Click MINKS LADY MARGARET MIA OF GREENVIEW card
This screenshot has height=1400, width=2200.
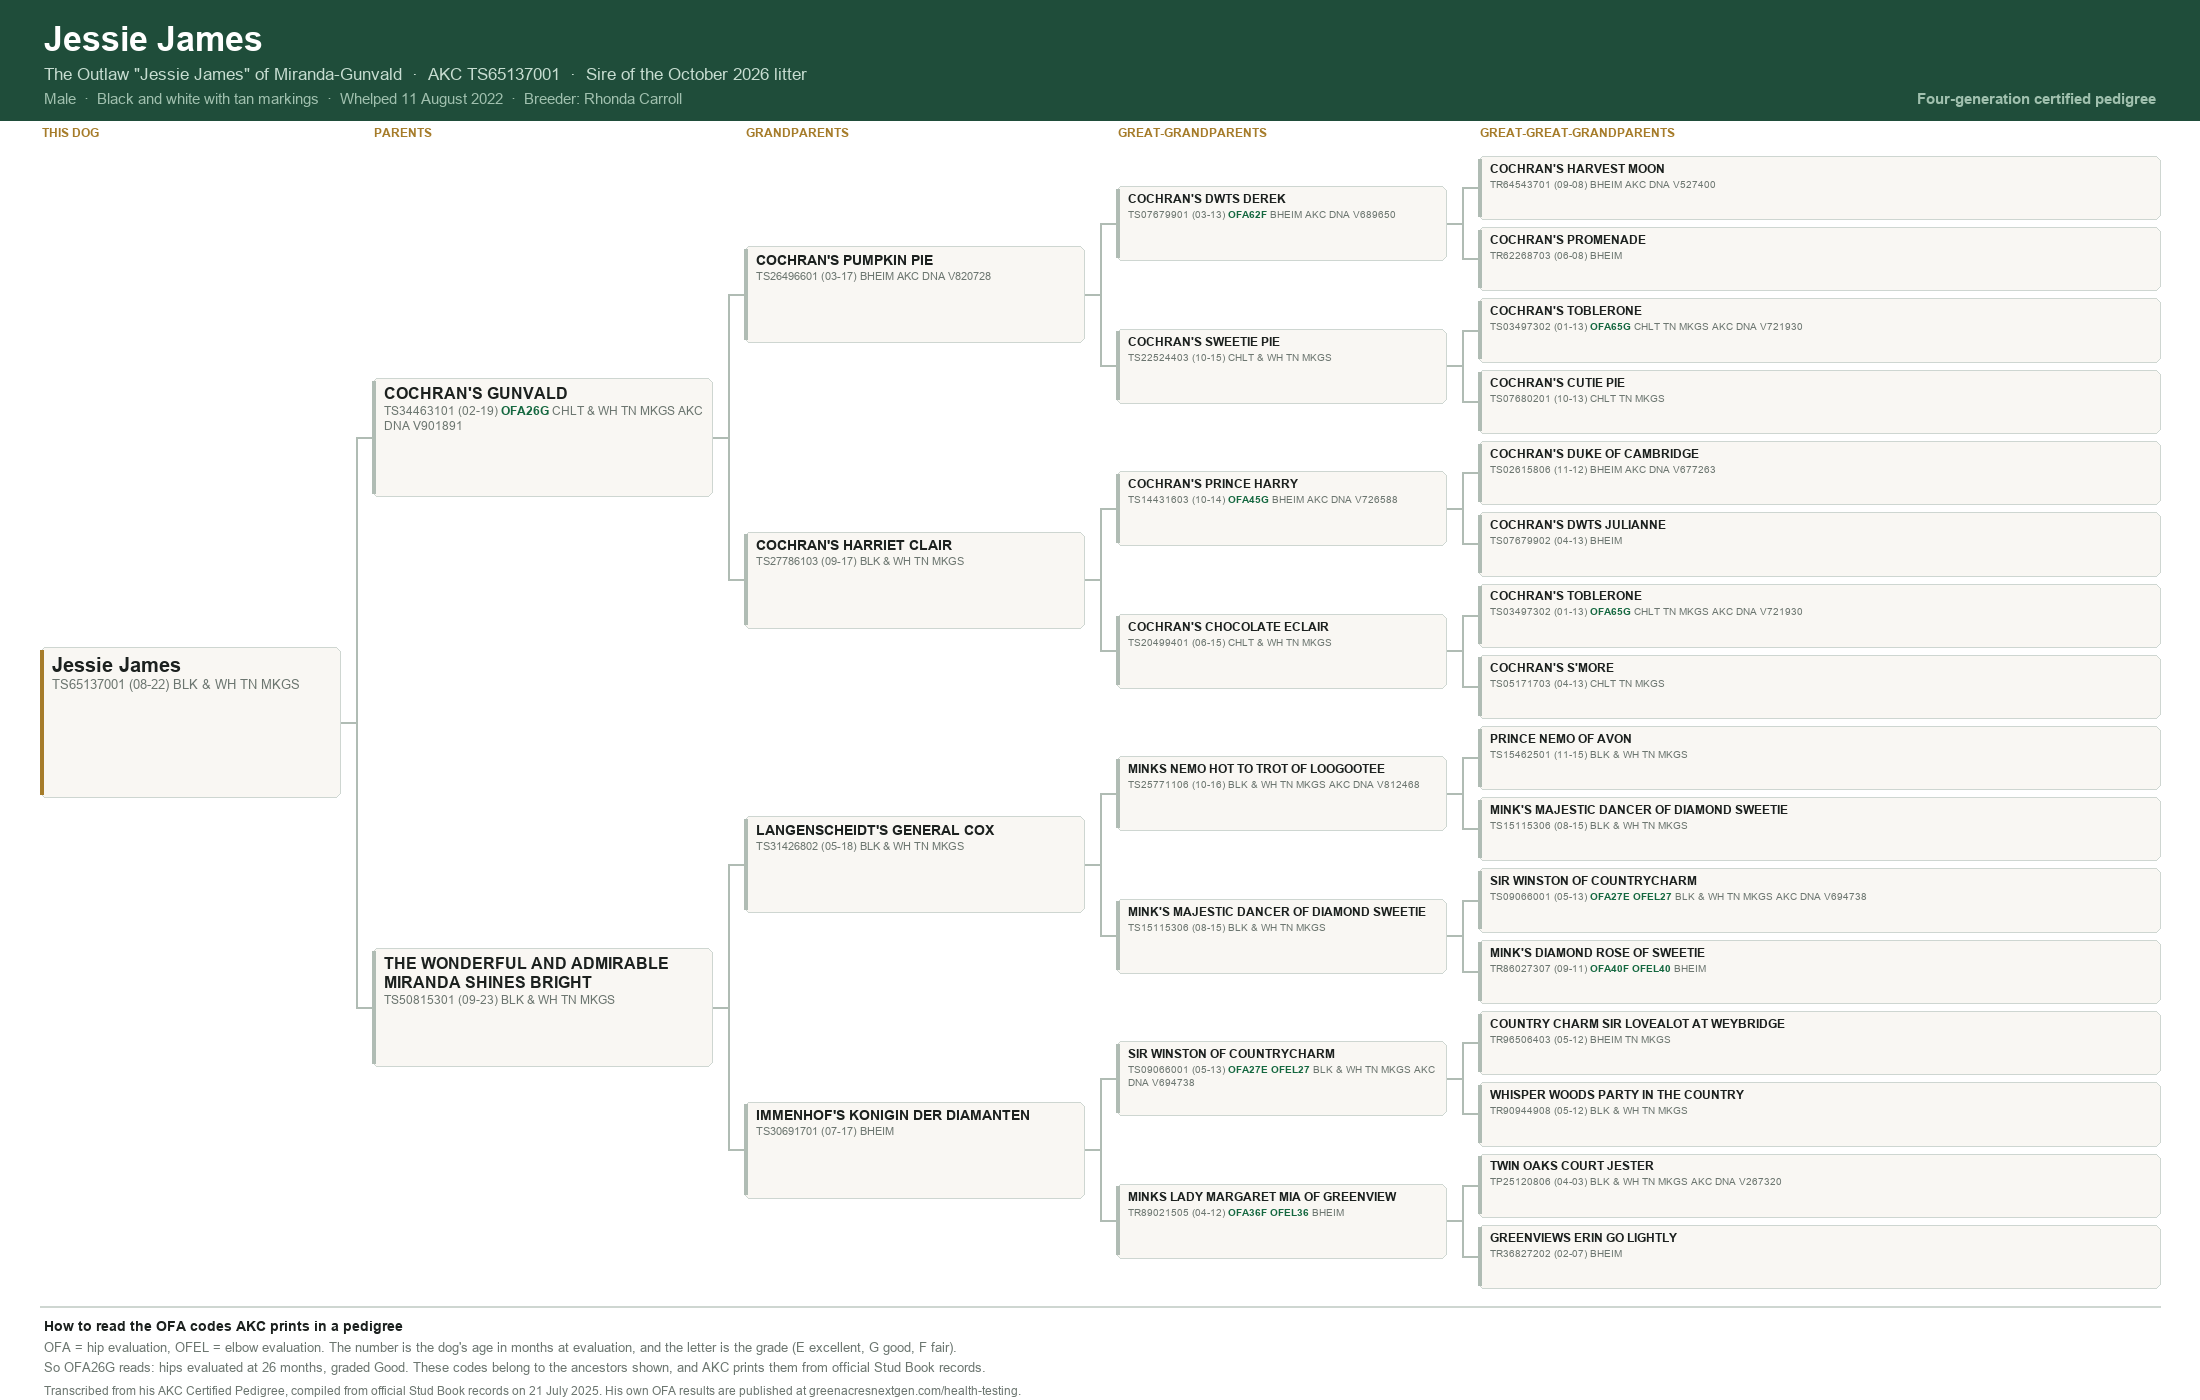tap(1281, 1221)
